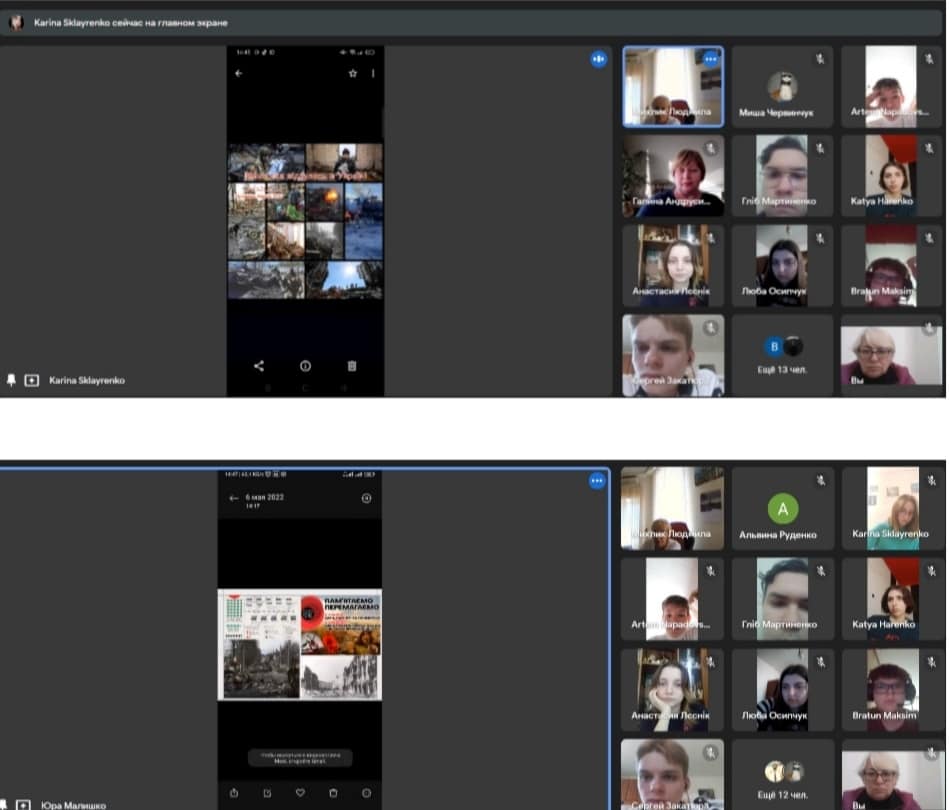Click the share icon left of the trash in upper phone

tap(259, 366)
